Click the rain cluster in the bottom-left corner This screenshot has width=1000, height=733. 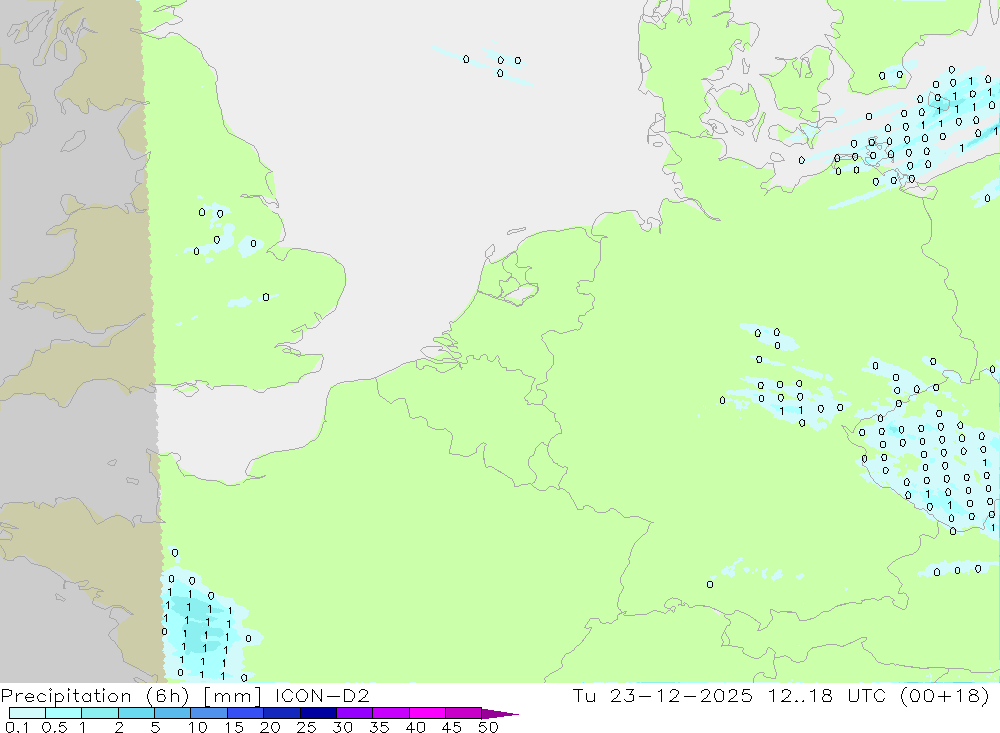click(200, 630)
